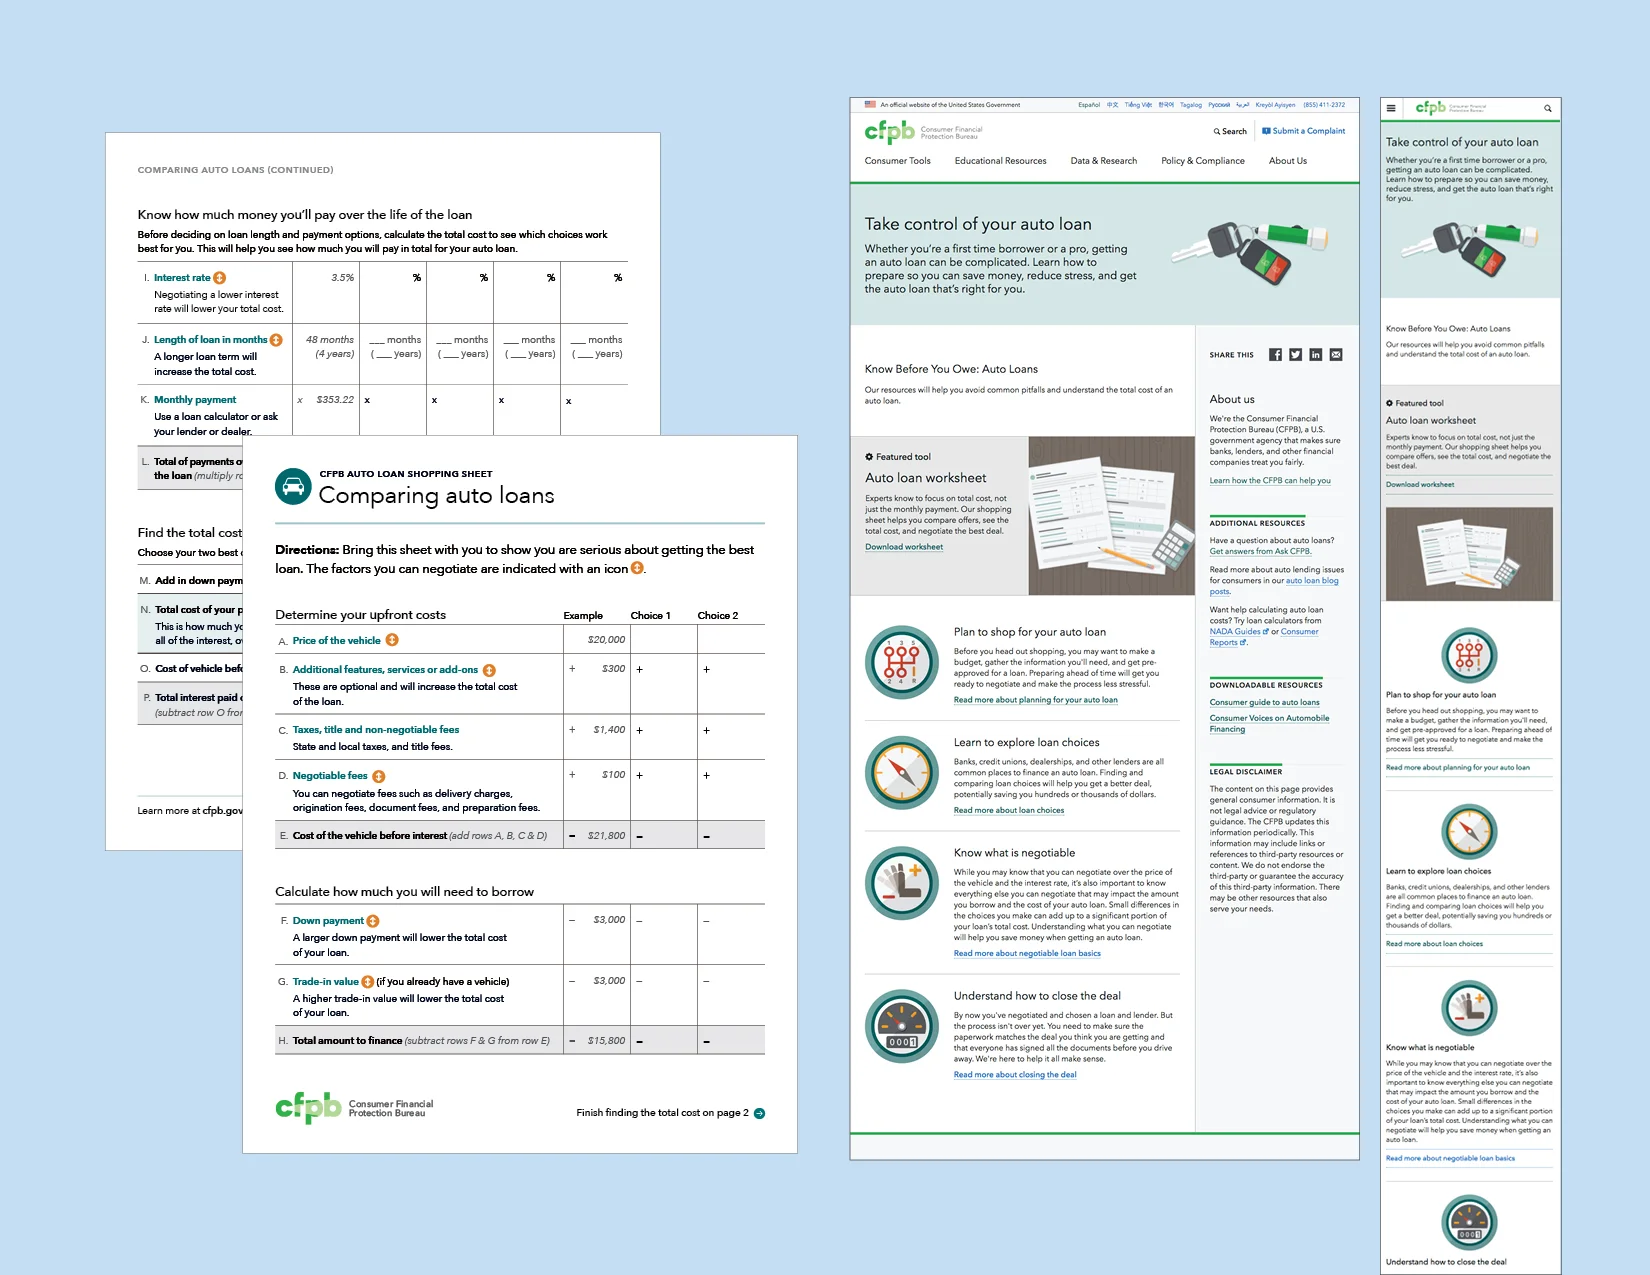Tap the worksheet thumbnail on mobile site
Viewport: 1650px width, 1275px height.
pyautogui.click(x=1469, y=554)
